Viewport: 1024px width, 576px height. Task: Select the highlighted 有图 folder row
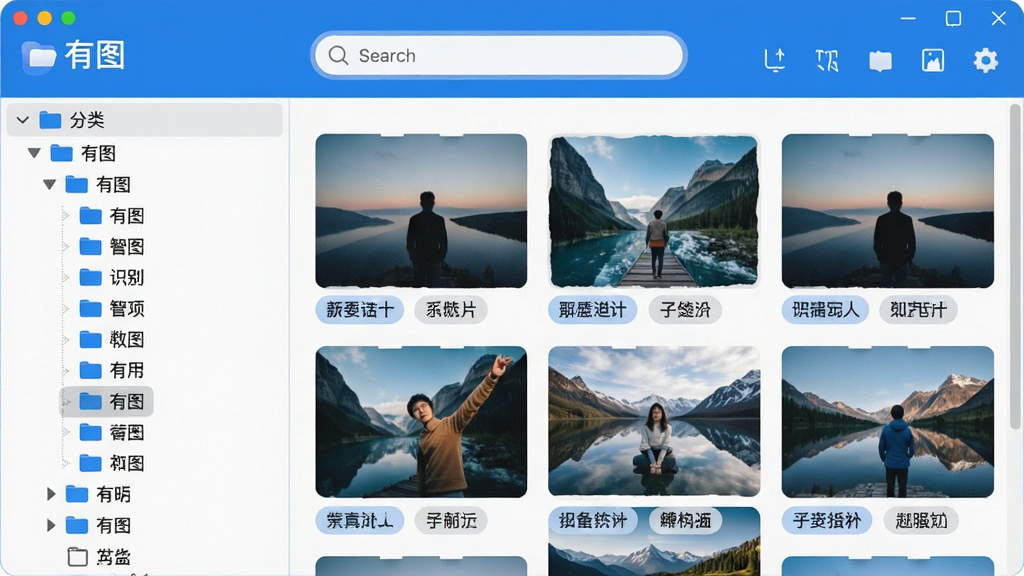[108, 401]
